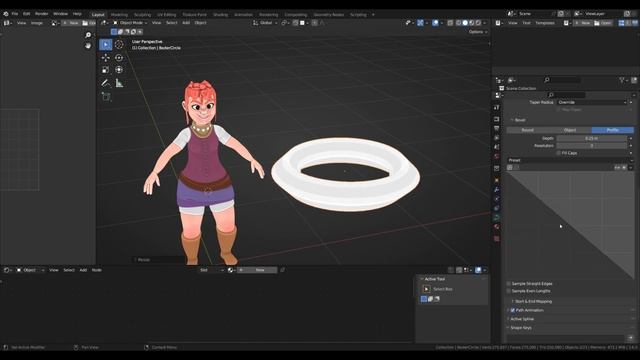Open the Tool properties tab
640x360 pixels.
point(497,108)
